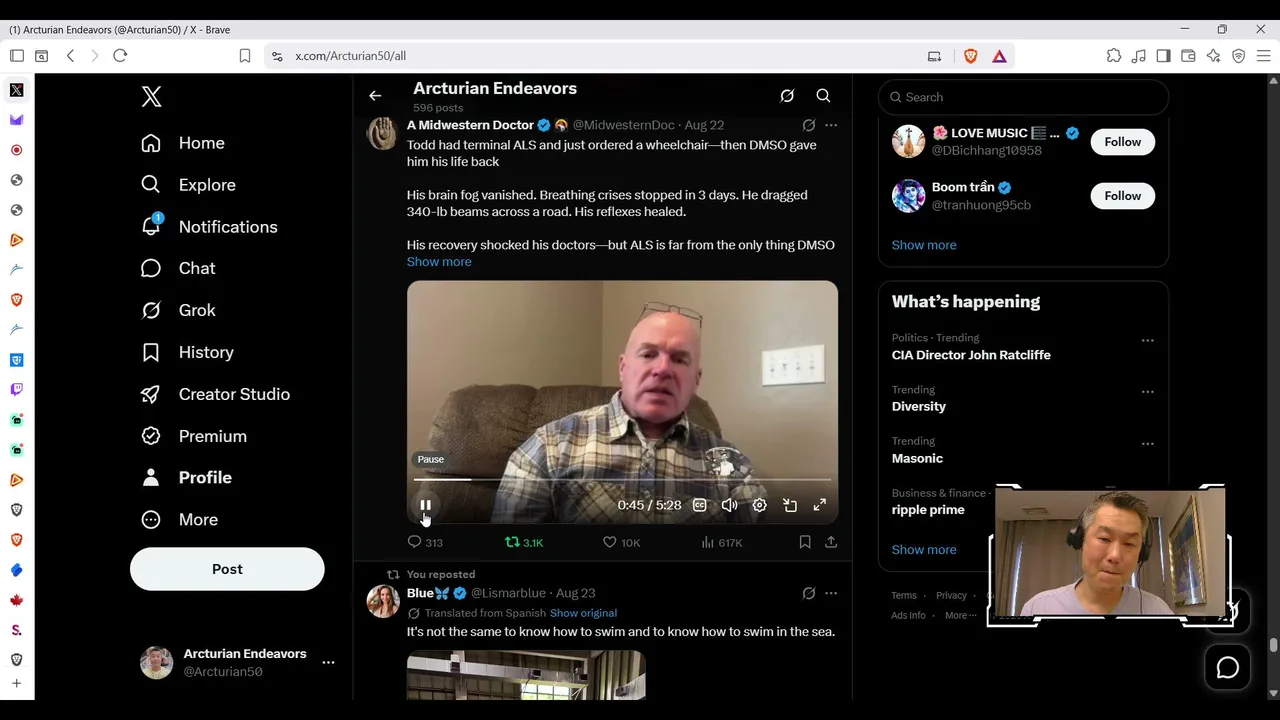Open Brave Shields lion icon
Viewport: 1280px width, 720px height.
click(970, 56)
